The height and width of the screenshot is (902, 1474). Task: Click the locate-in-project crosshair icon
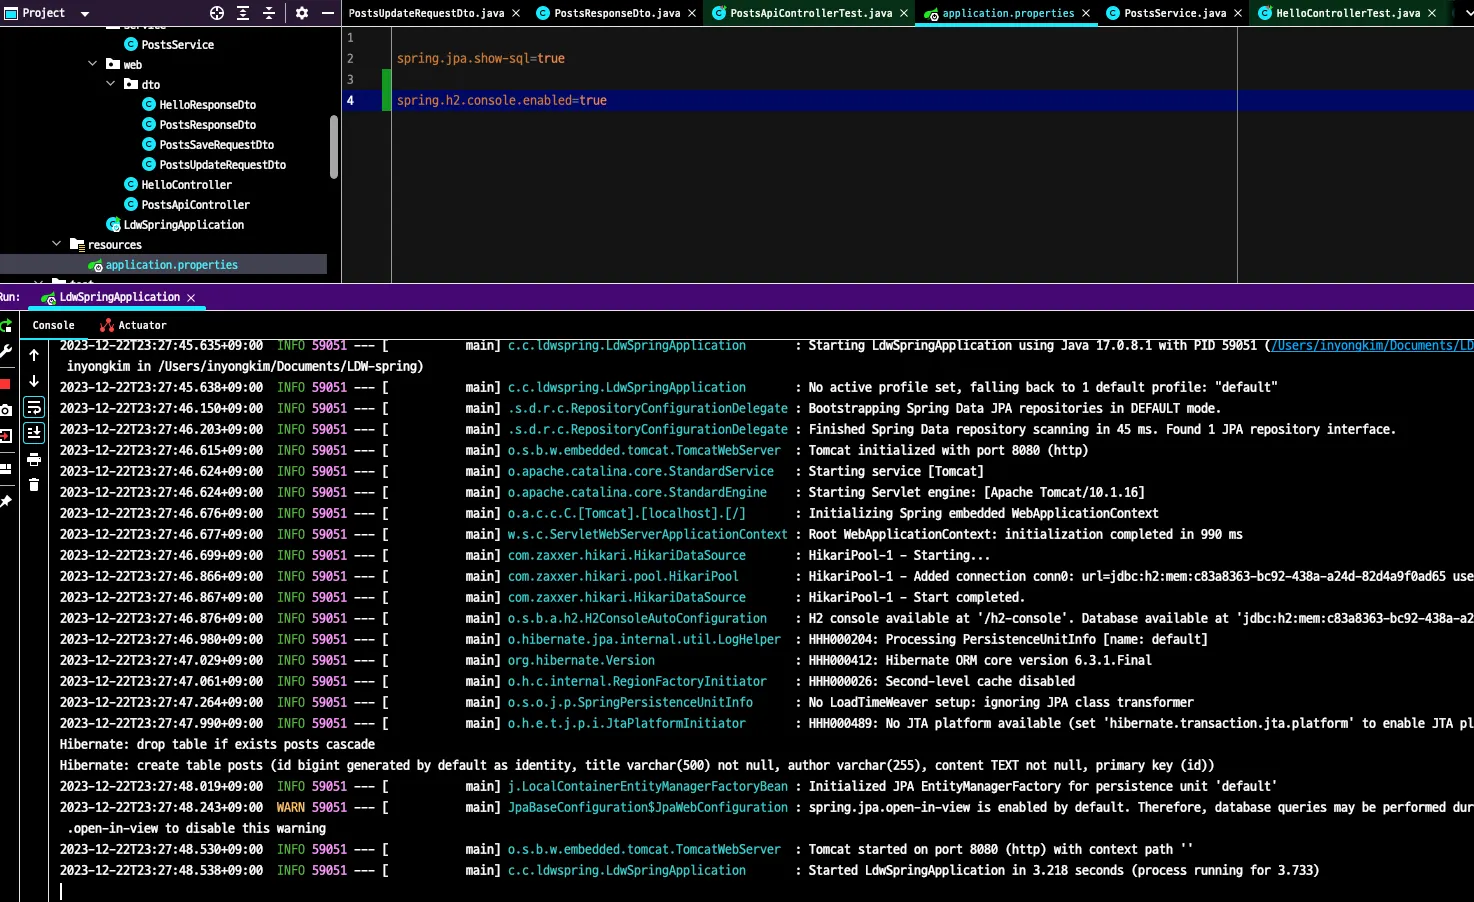[x=217, y=13]
